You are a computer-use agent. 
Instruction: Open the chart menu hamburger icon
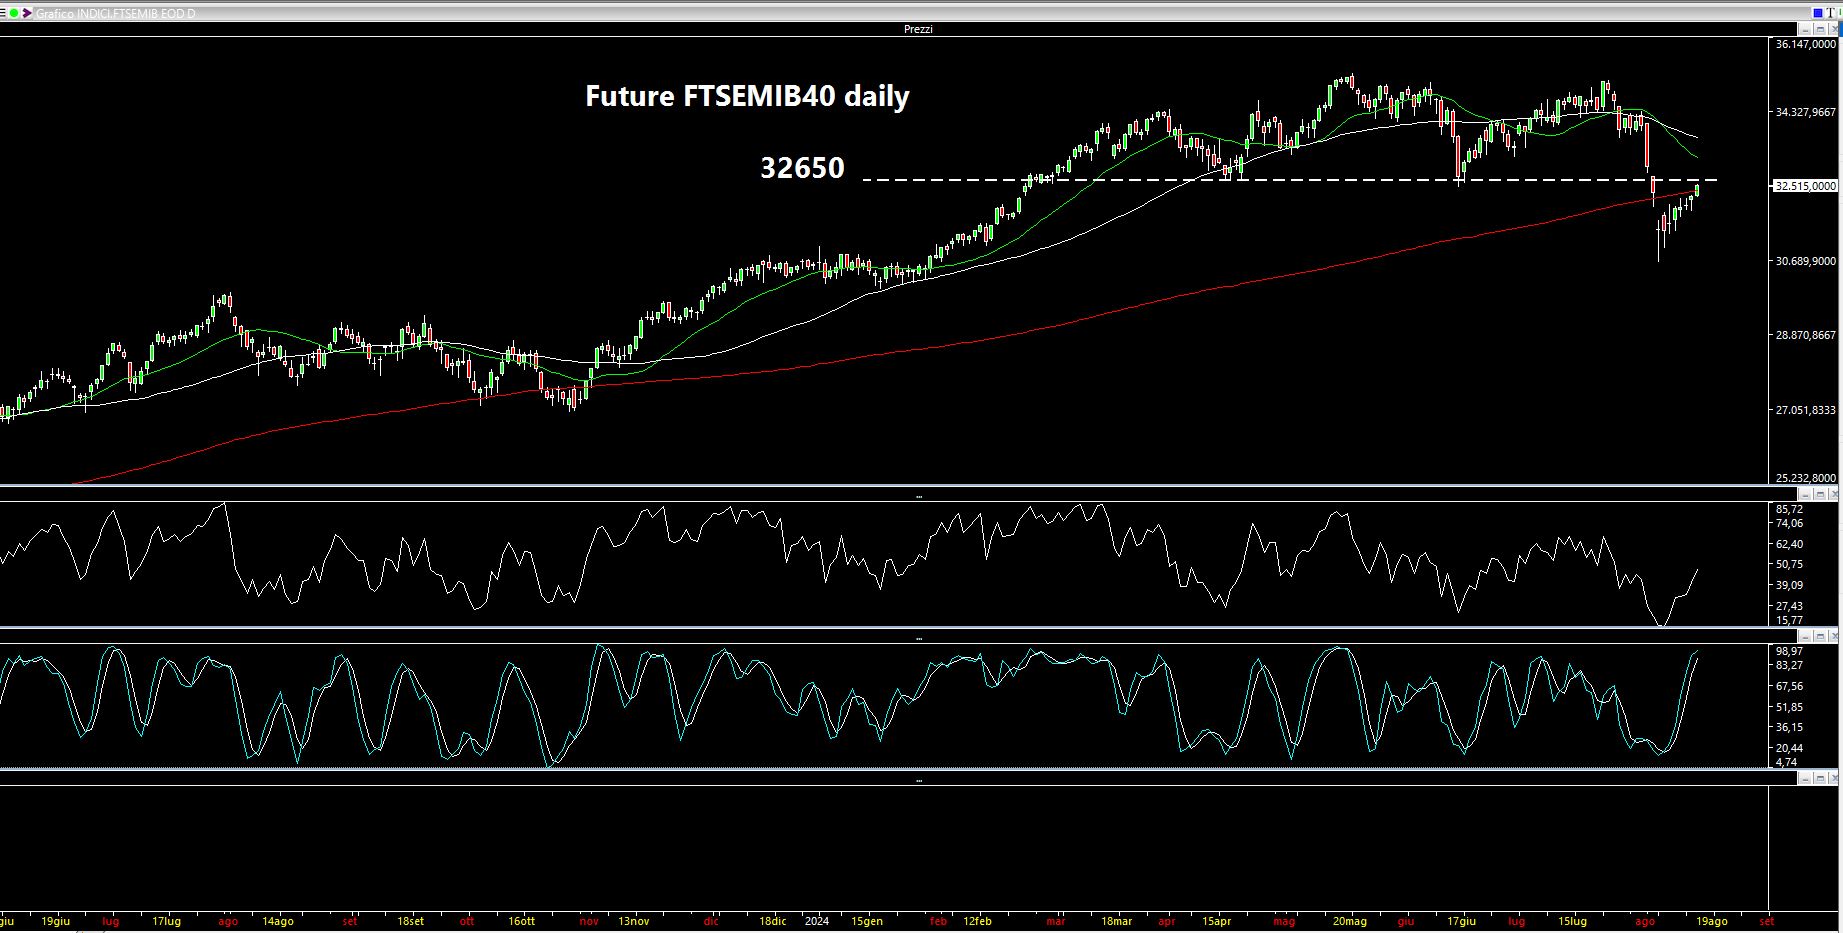3,13
